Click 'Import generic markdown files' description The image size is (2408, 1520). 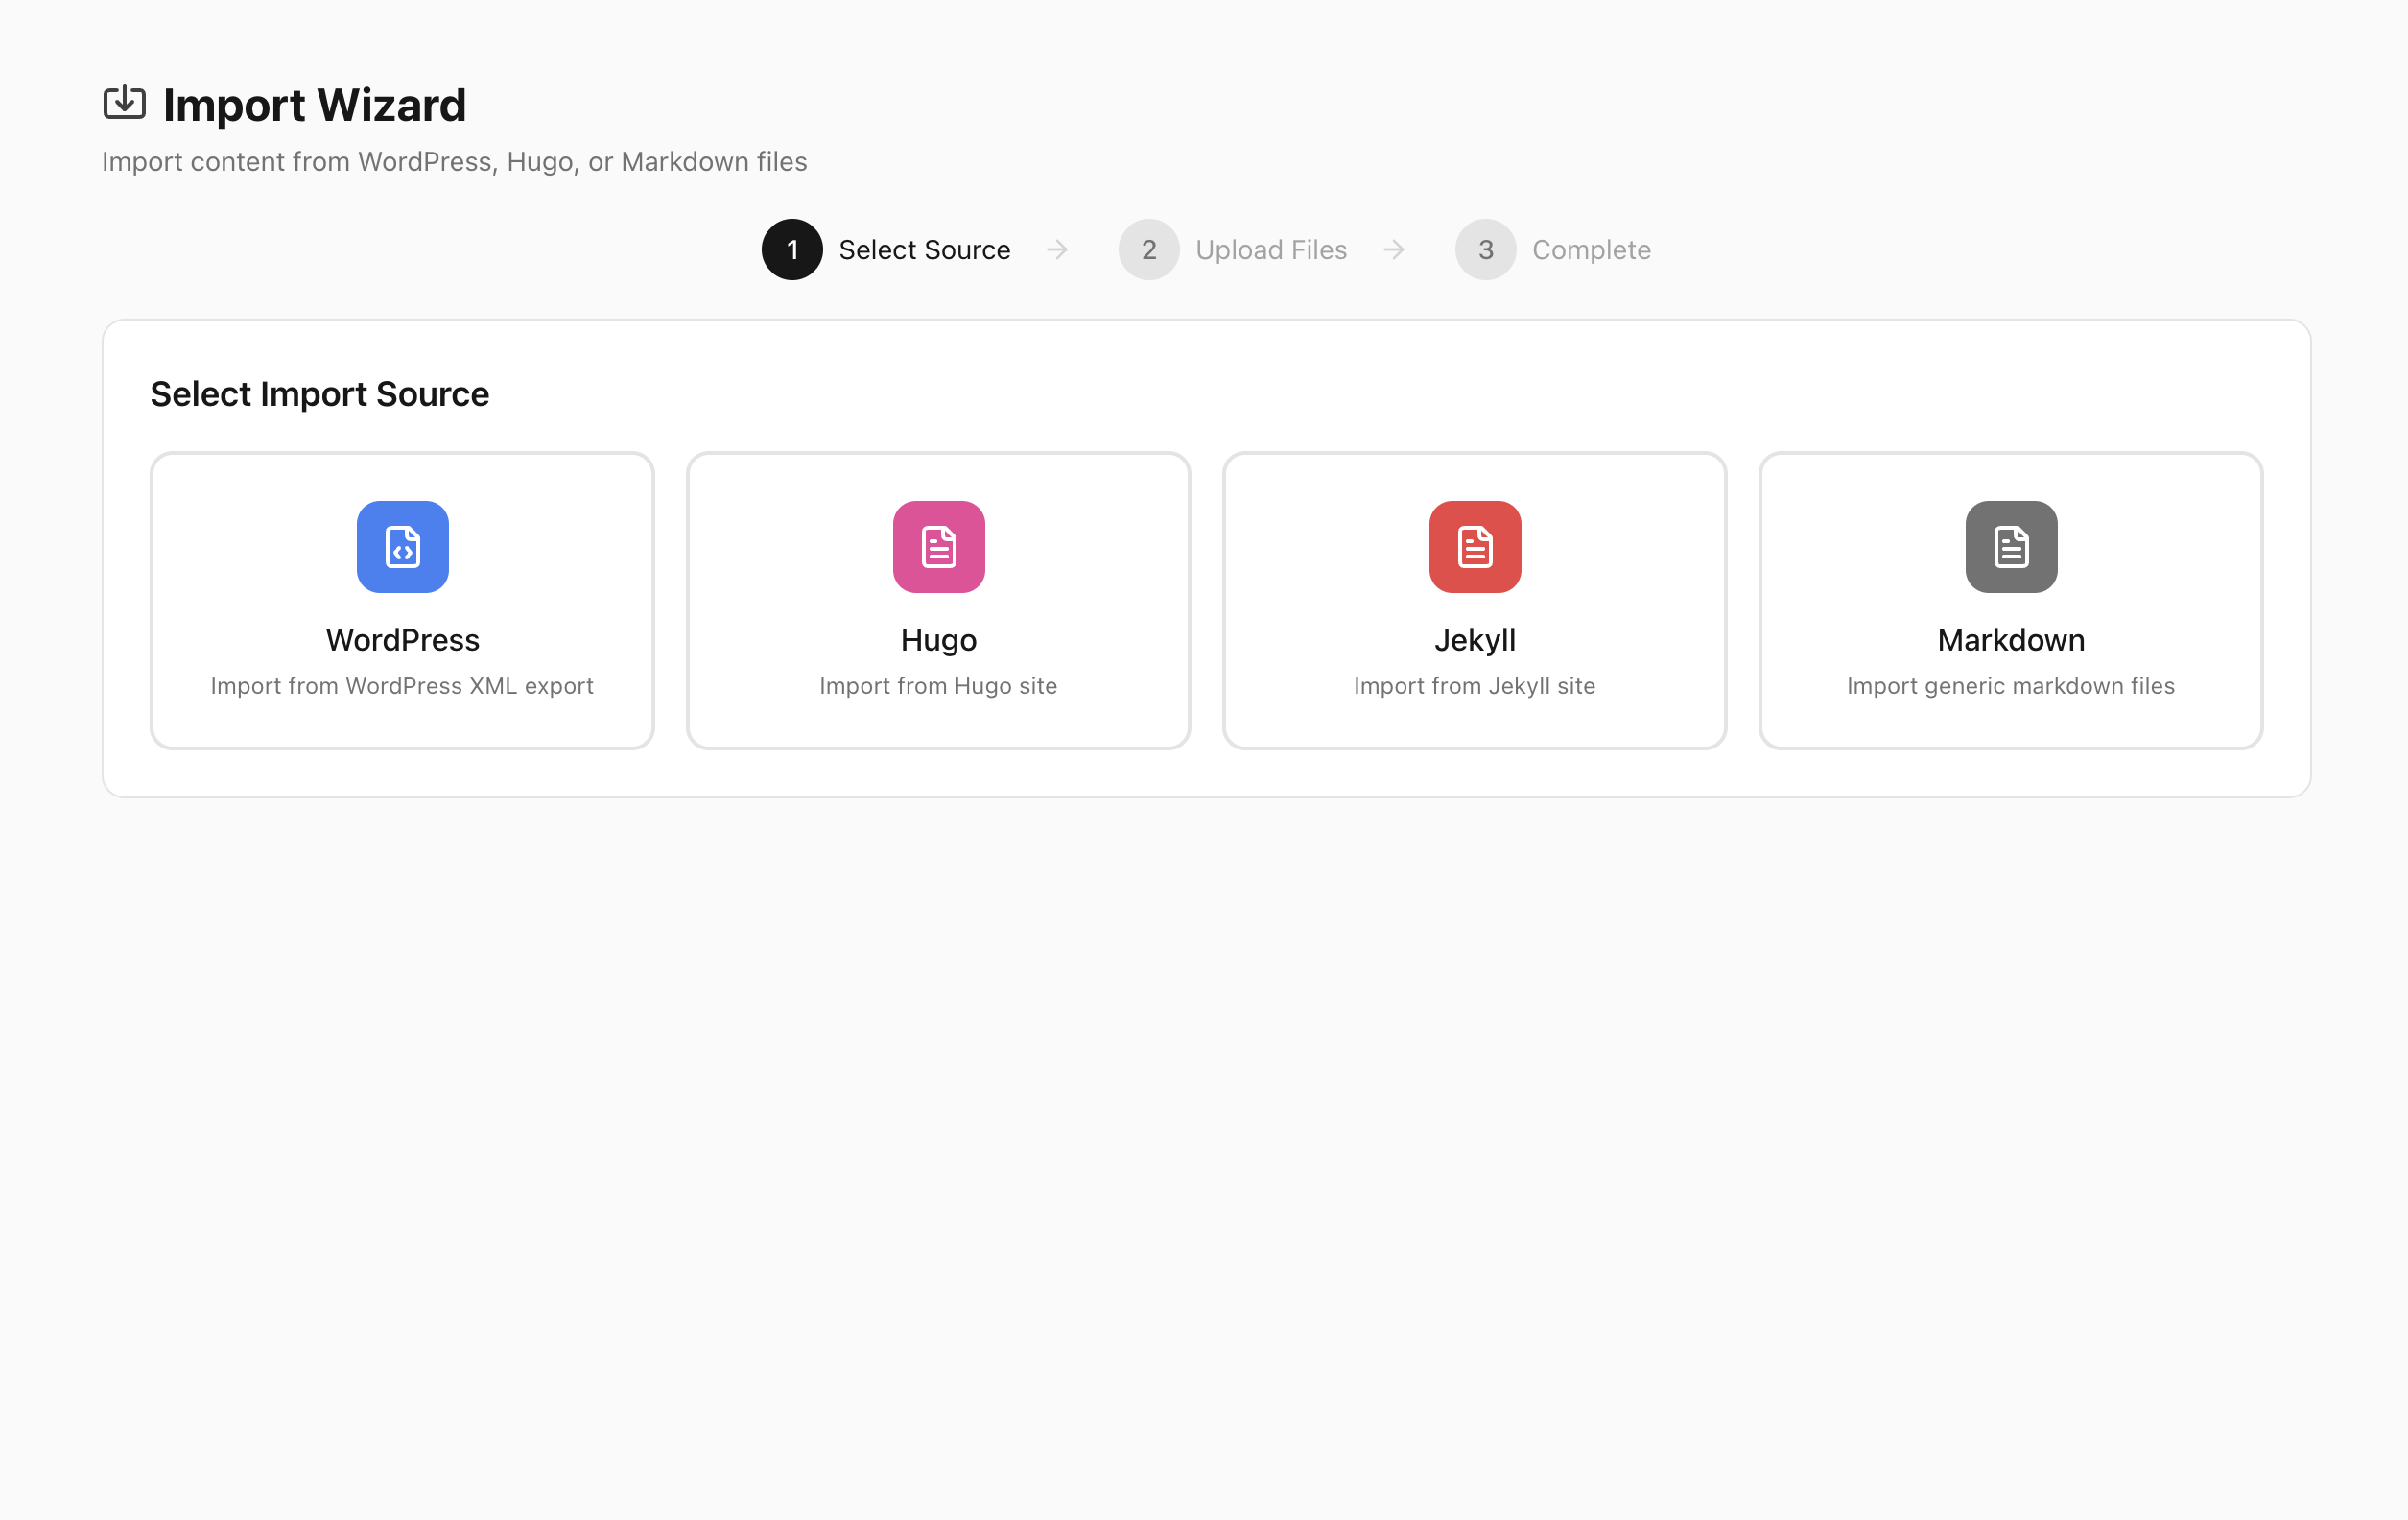(x=2011, y=686)
